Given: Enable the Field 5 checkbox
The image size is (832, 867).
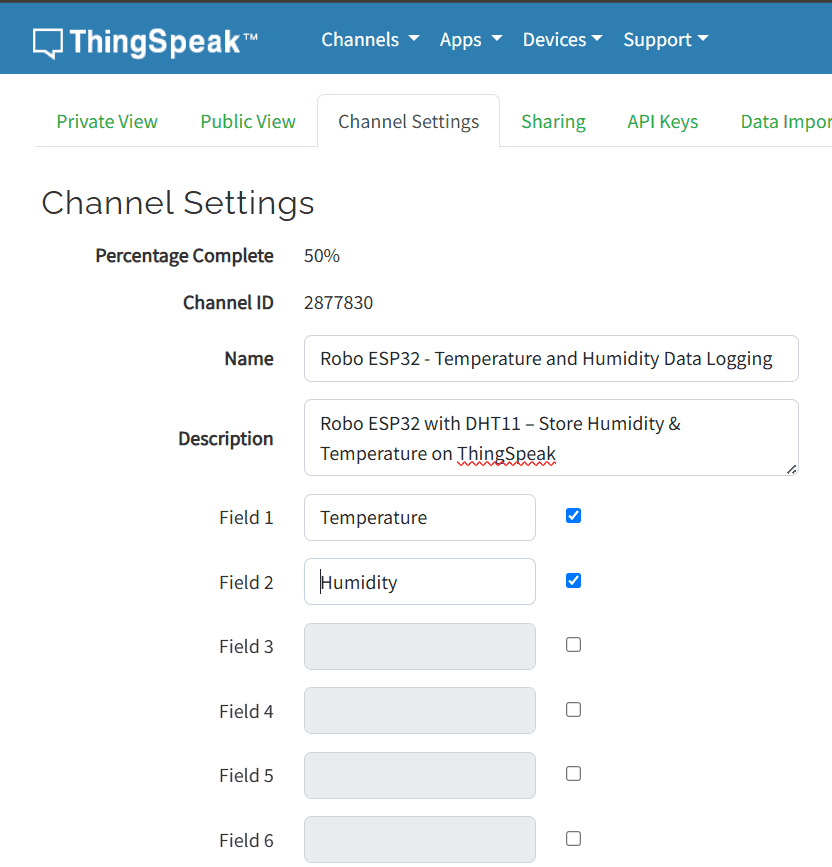Looking at the screenshot, I should [x=573, y=773].
